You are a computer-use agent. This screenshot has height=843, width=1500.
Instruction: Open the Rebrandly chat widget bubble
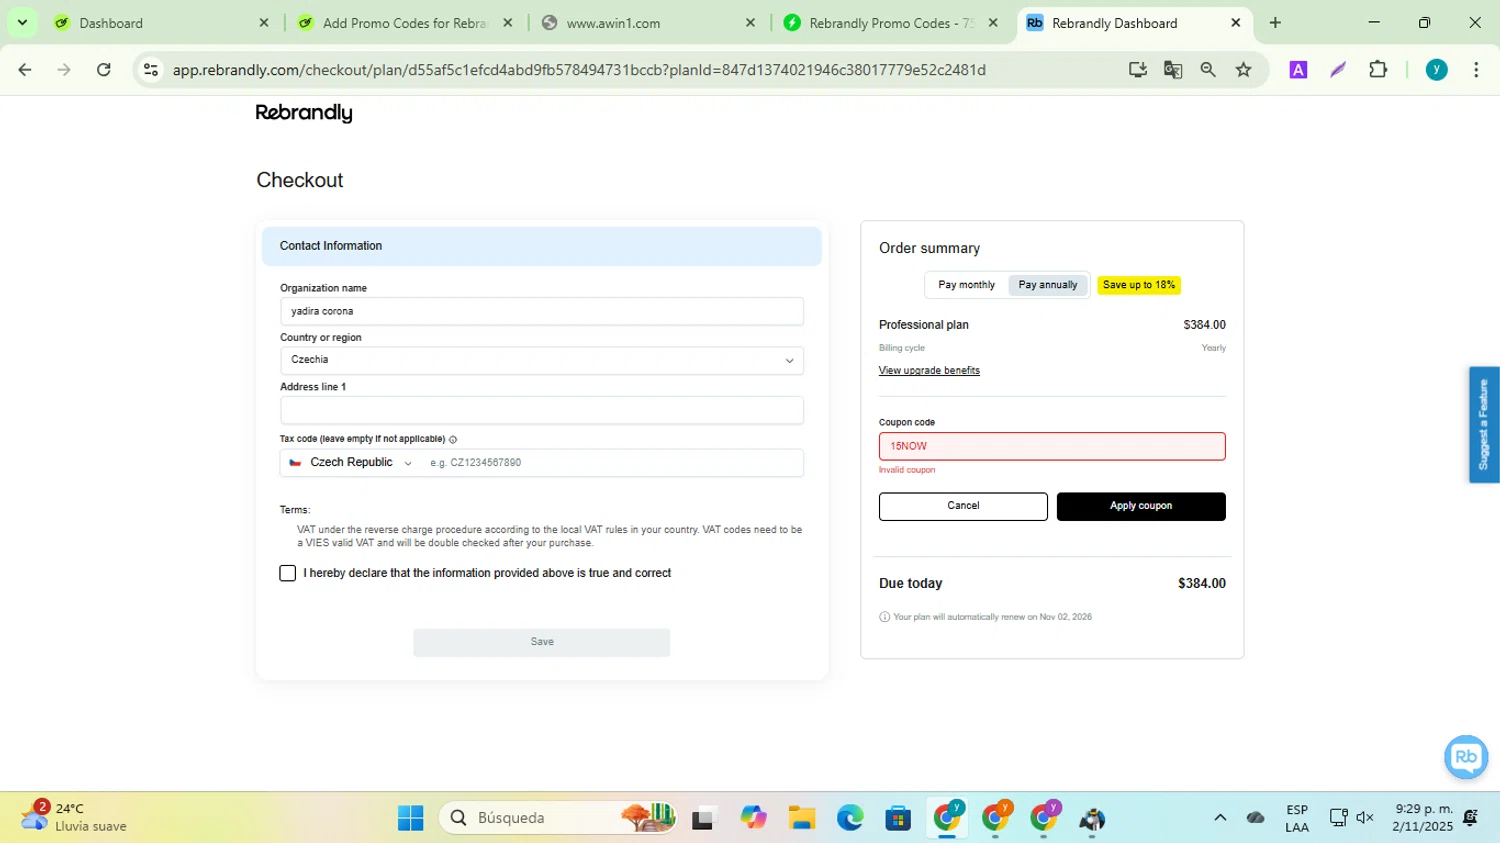point(1466,757)
